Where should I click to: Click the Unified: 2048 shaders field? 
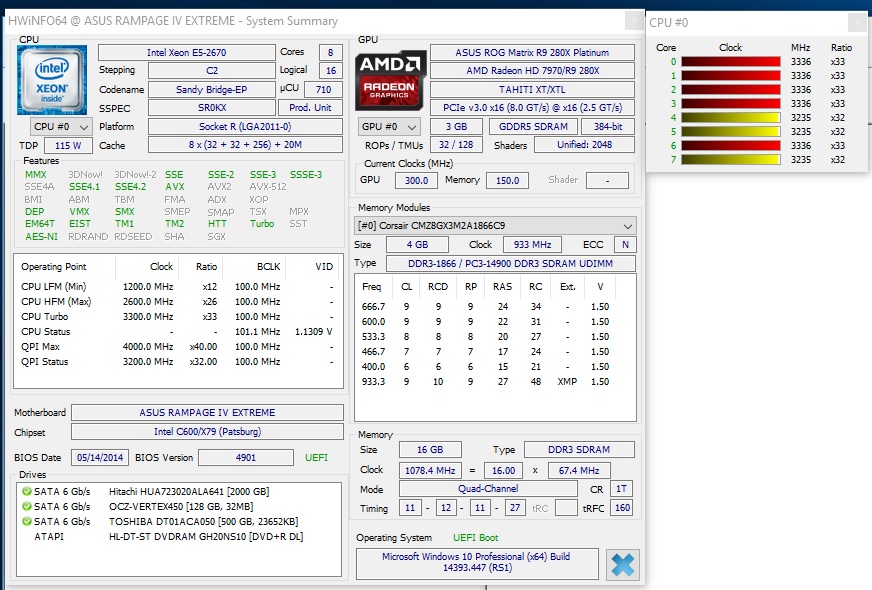coord(584,145)
